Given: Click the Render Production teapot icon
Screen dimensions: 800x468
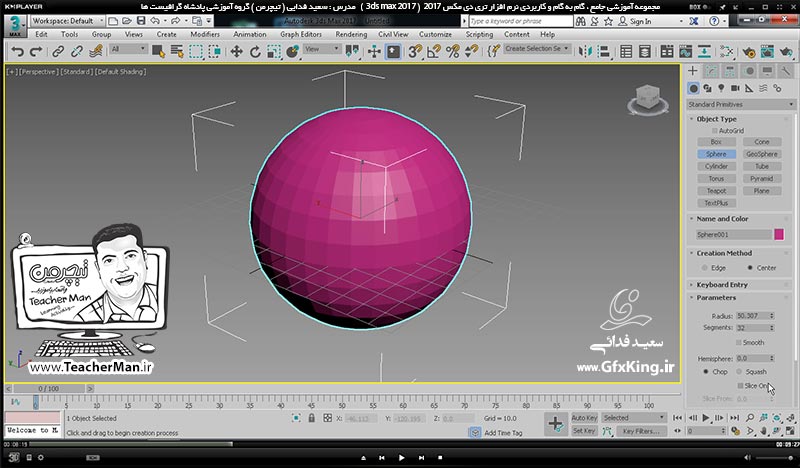Looking at the screenshot, I should (786, 52).
